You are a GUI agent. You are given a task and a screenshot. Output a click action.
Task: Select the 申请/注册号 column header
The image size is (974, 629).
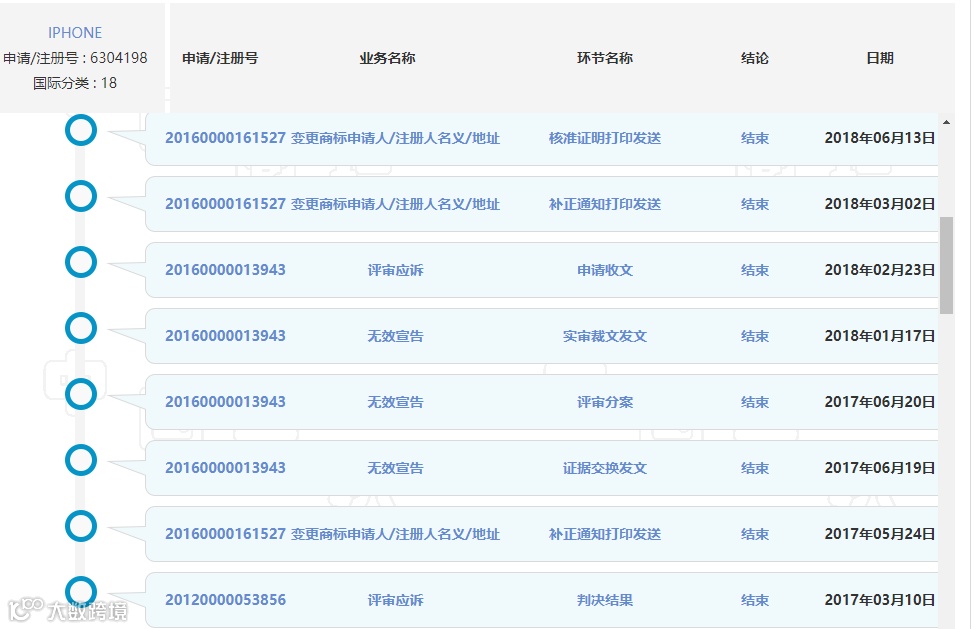[220, 58]
